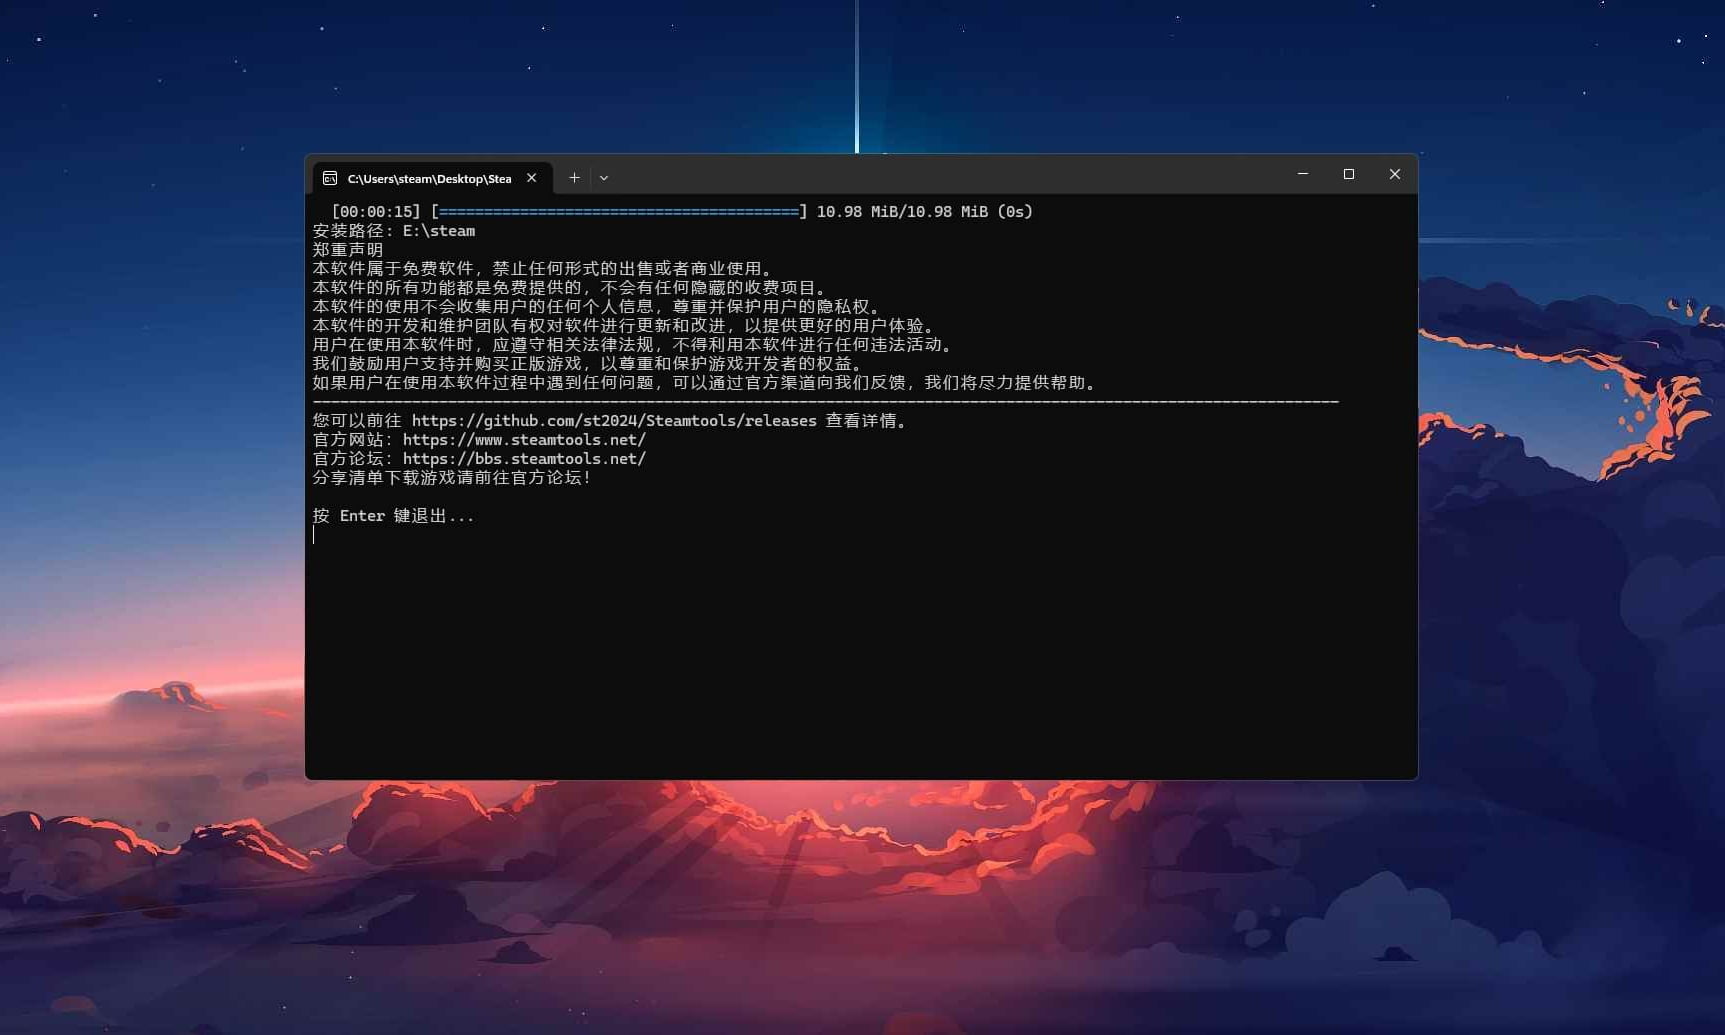Close the C:\Users\steam\Desktop\Stea tab

[532, 178]
